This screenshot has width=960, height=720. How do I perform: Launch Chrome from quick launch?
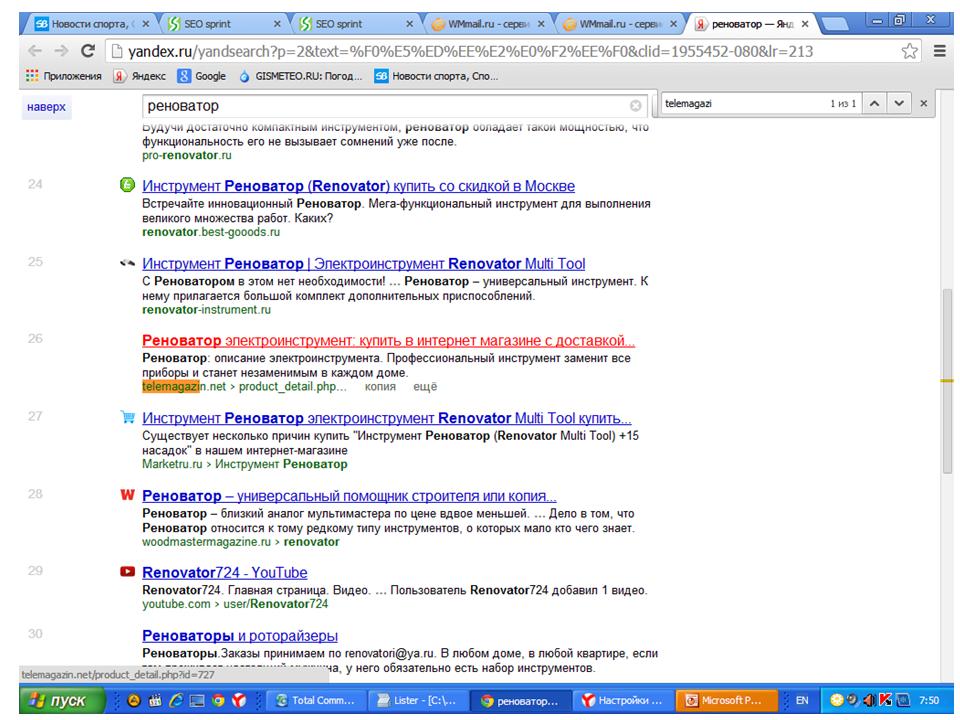(x=218, y=701)
